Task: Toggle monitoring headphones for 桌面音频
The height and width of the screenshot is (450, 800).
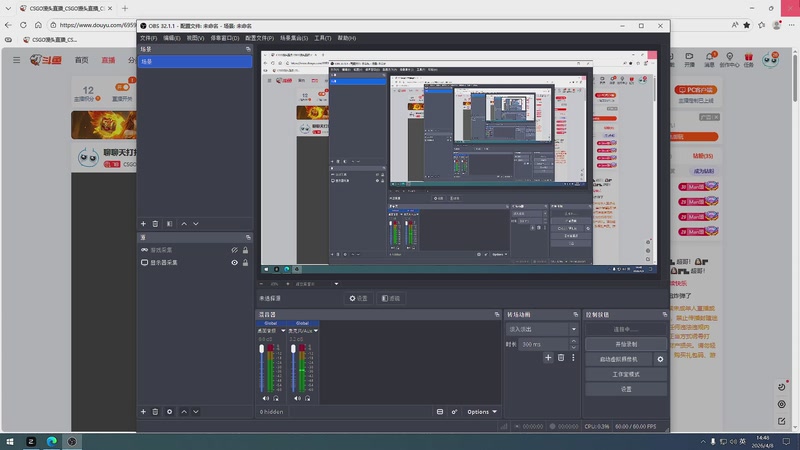Action: tap(276, 398)
